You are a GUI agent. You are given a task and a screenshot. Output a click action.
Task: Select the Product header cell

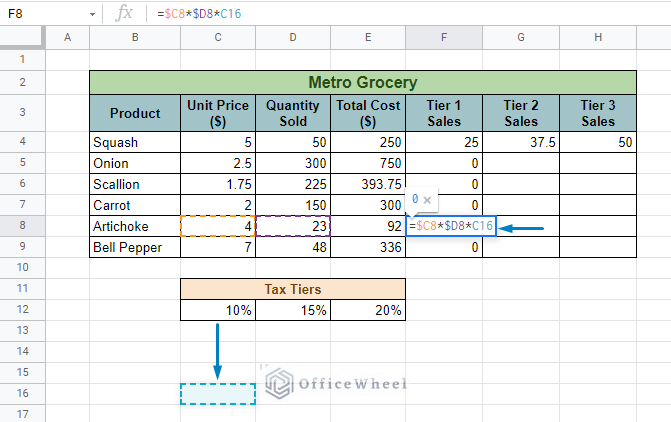(135, 113)
